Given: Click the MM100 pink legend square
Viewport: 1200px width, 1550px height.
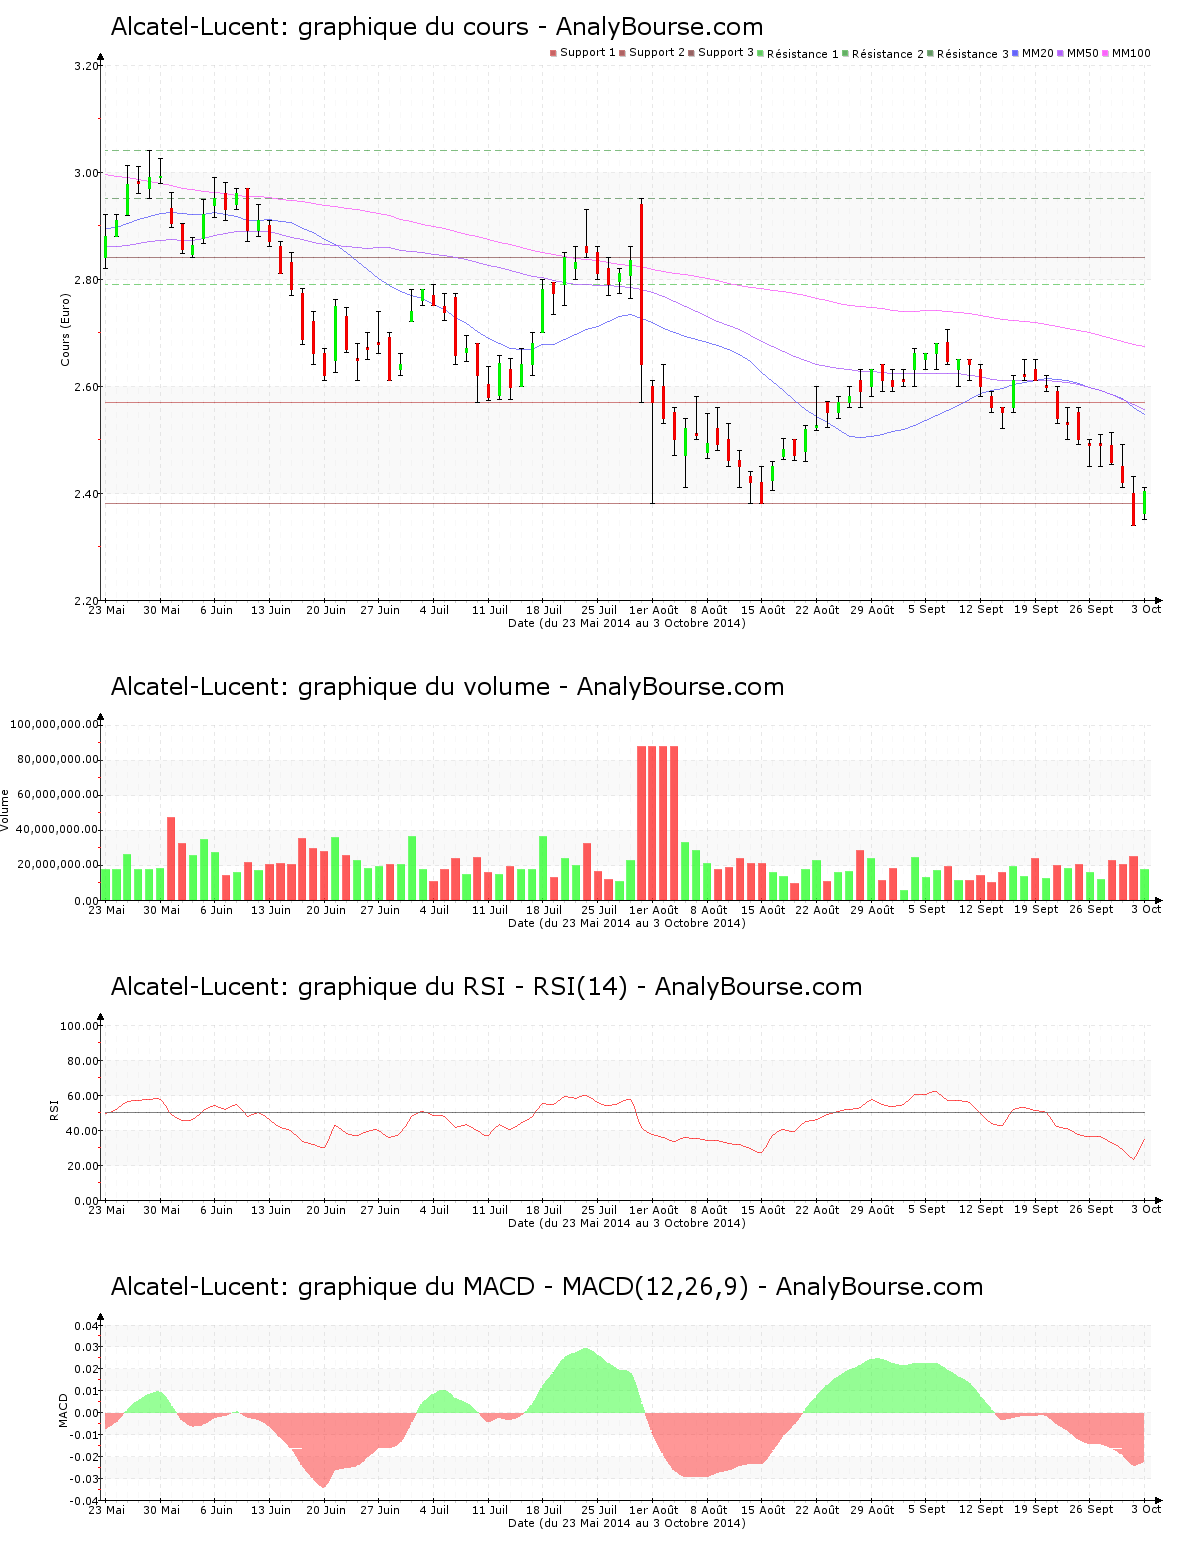Looking at the screenshot, I should click(x=1106, y=53).
